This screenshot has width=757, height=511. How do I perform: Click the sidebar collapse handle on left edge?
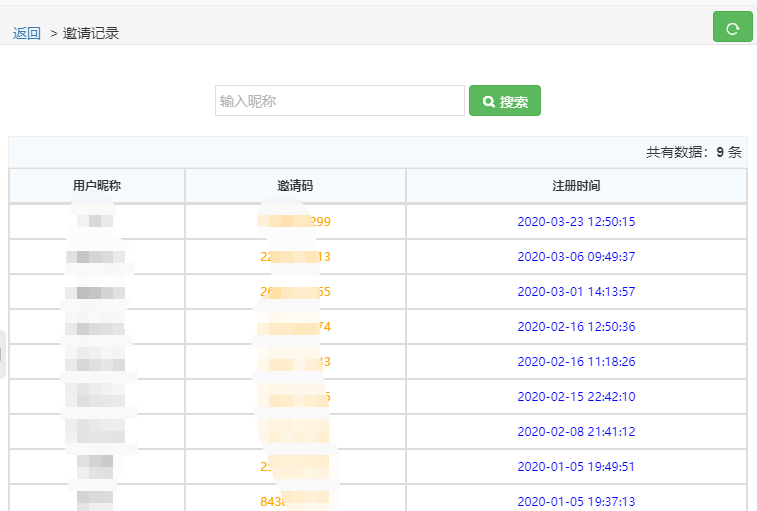pyautogui.click(x=3, y=355)
